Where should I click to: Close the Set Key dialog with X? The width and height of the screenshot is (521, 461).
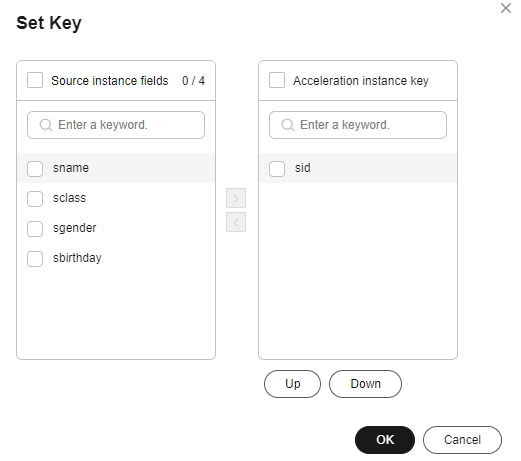click(506, 8)
